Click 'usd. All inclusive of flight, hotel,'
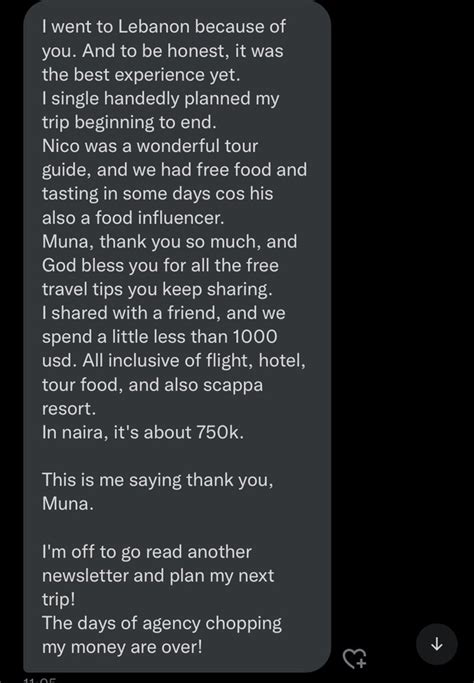The height and width of the screenshot is (683, 474). 174,361
